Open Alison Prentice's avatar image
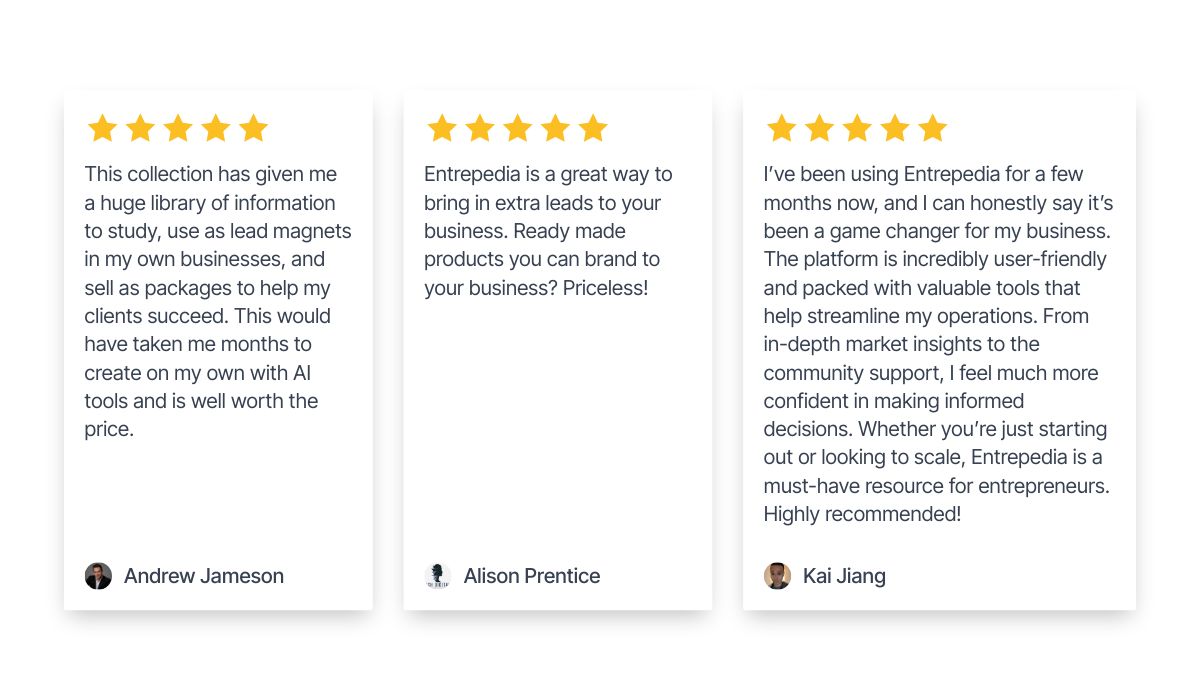The image size is (1200, 700). (438, 576)
